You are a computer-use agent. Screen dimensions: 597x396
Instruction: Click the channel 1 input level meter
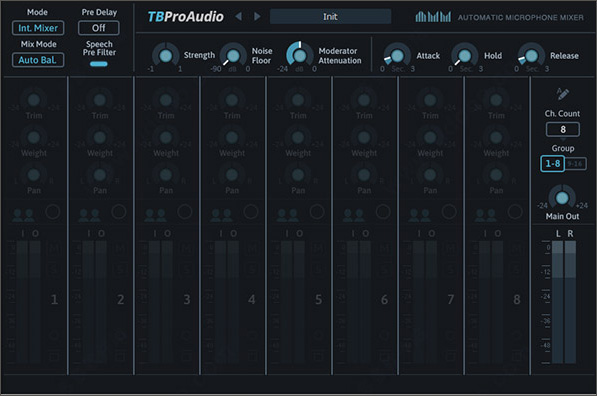22,302
